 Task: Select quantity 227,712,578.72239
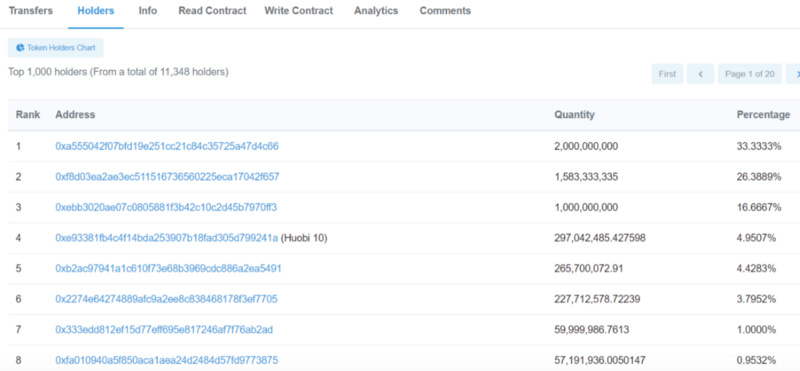pyautogui.click(x=597, y=299)
